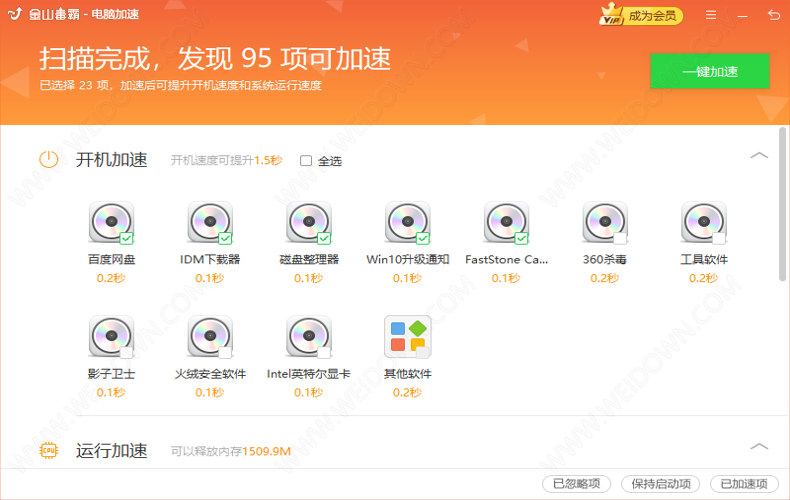
Task: Collapse the 运行加速 section chevron
Action: point(759,446)
